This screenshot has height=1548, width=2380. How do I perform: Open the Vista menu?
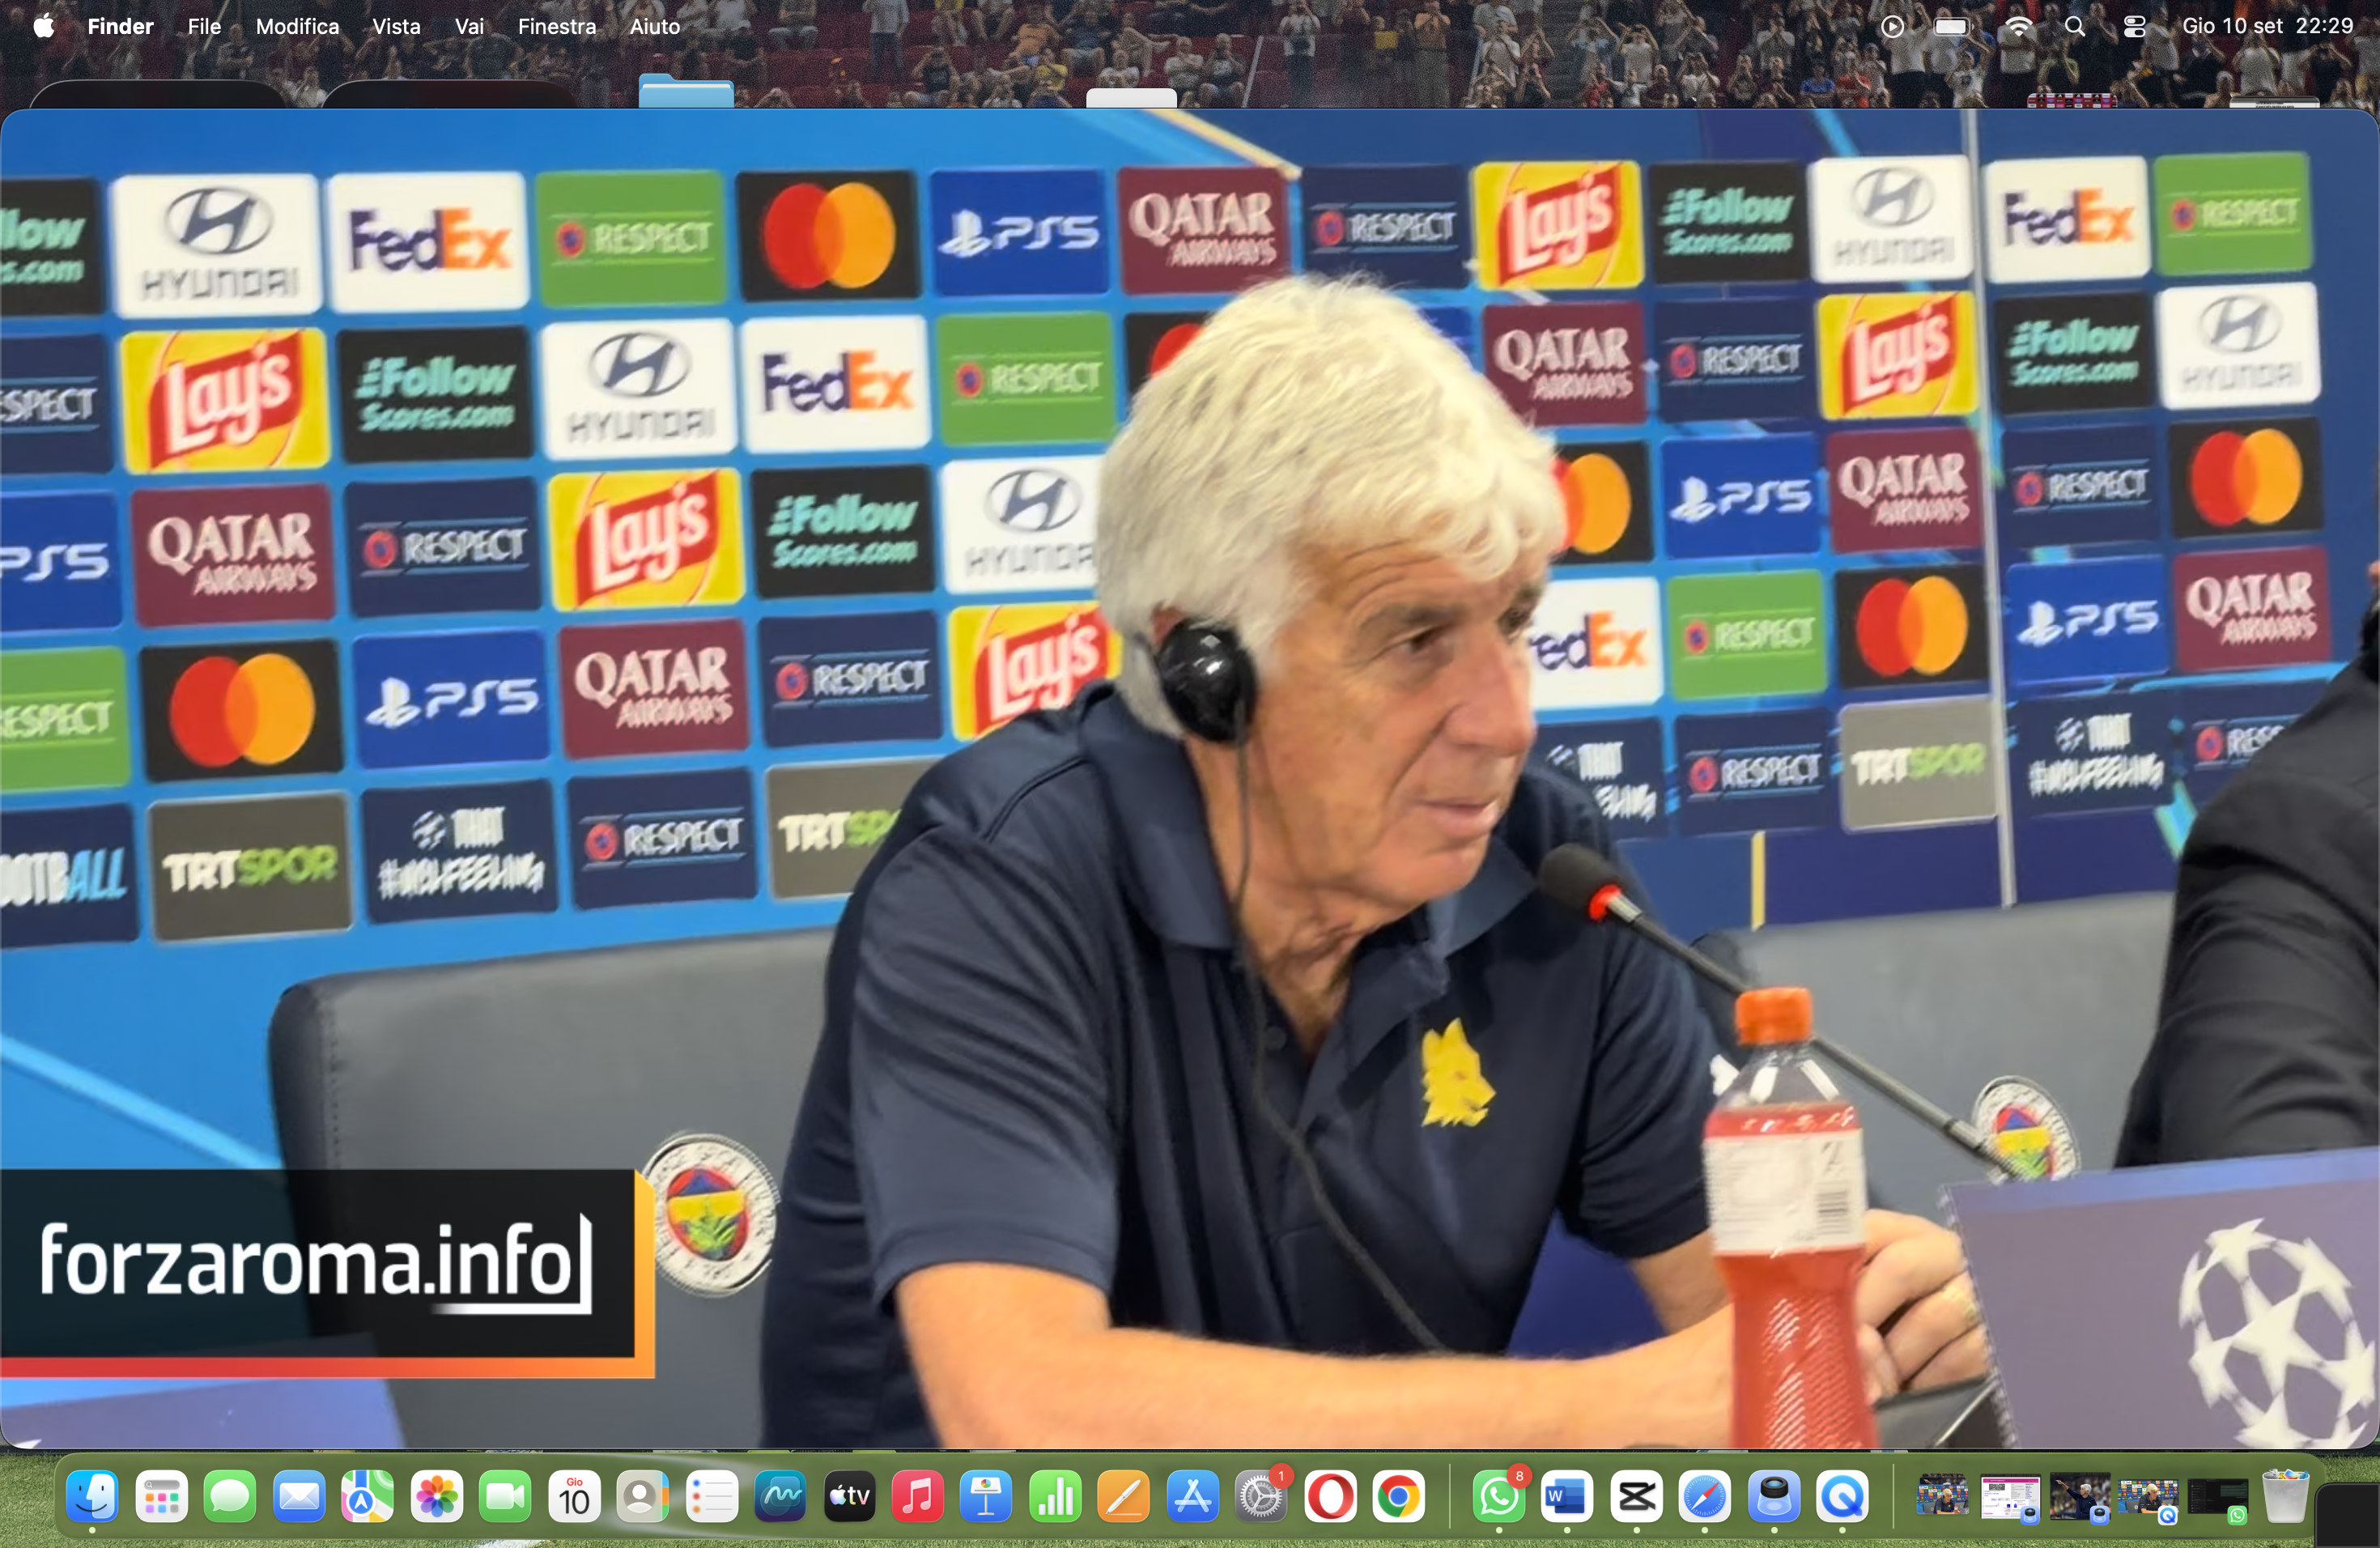(x=396, y=26)
